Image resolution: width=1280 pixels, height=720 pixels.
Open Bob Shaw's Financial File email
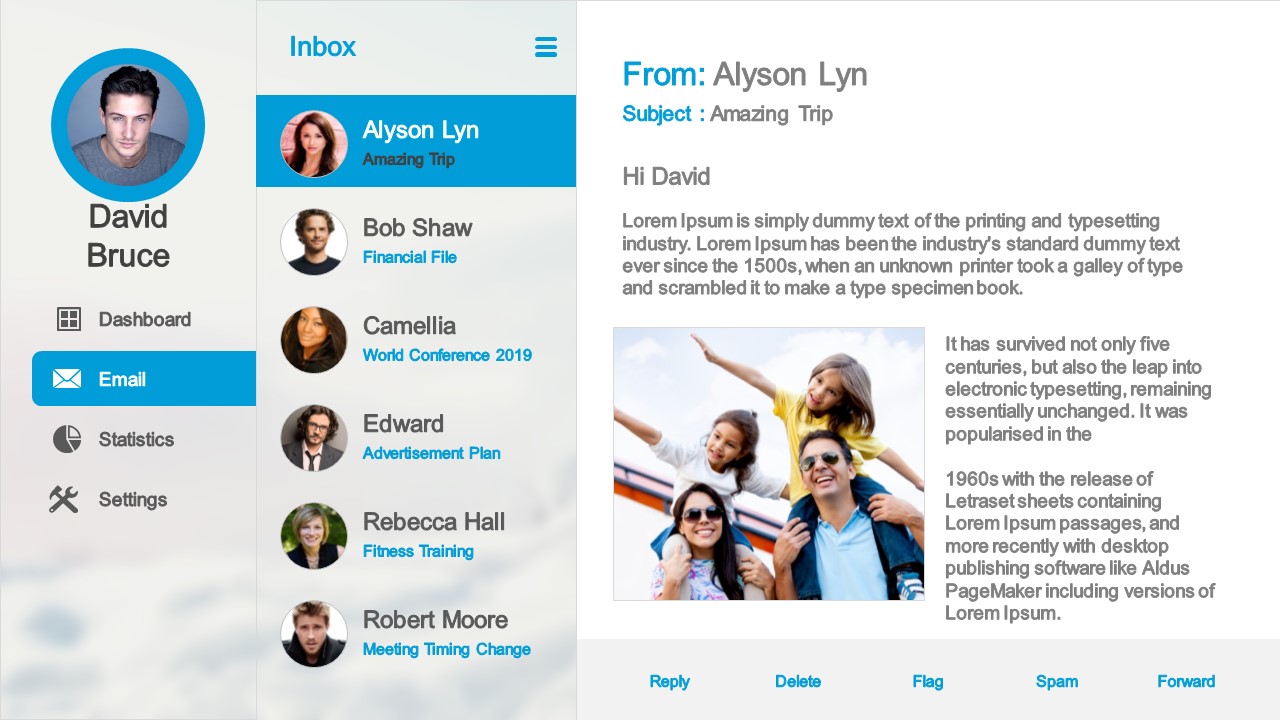click(415, 240)
